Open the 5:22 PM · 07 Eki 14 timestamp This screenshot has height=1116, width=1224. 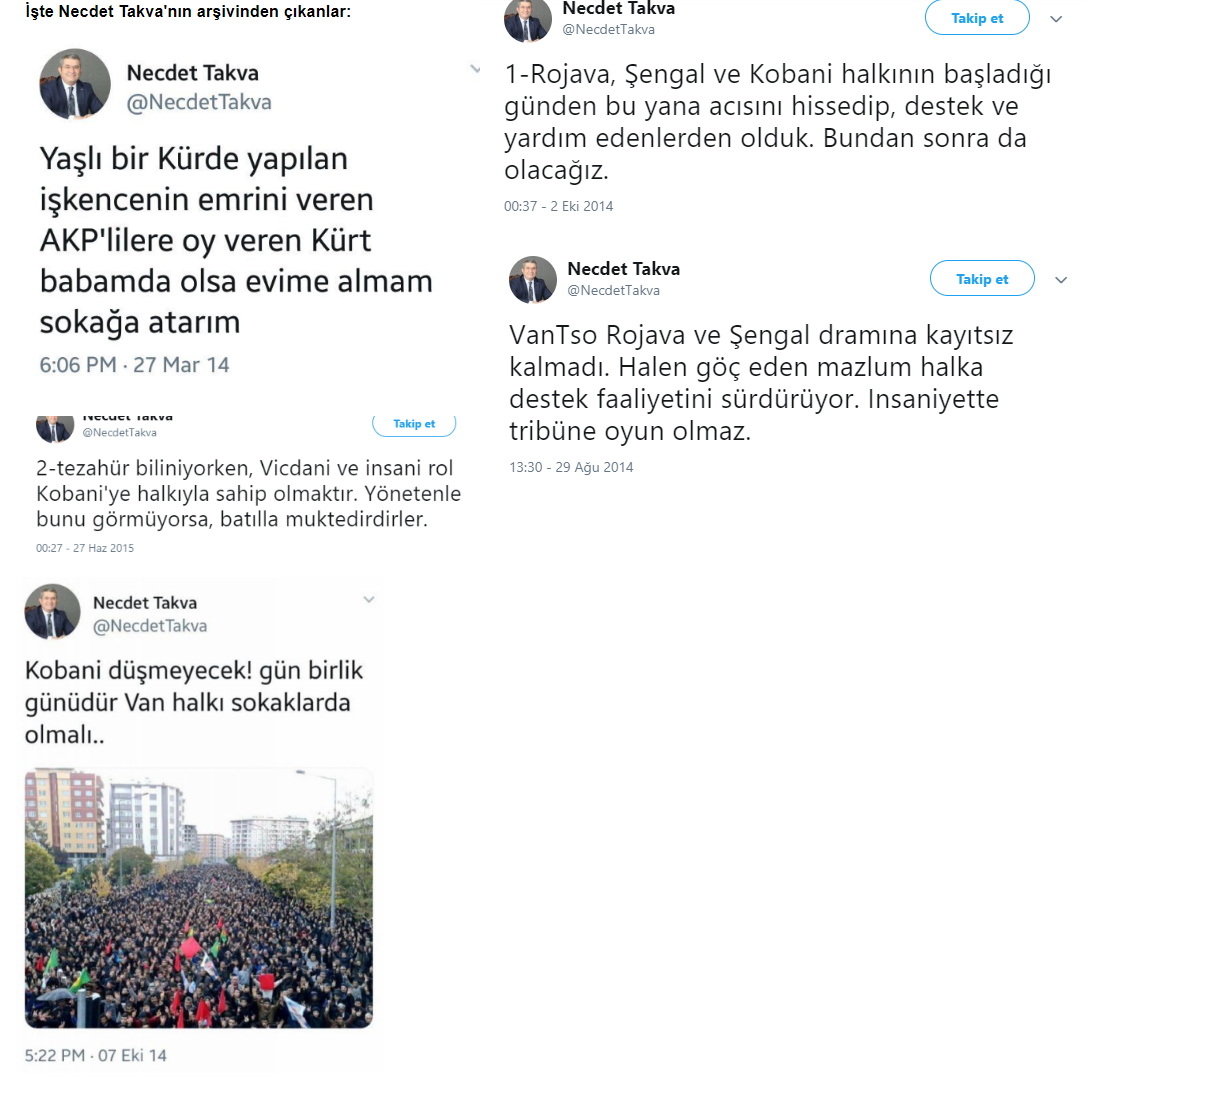point(96,1055)
